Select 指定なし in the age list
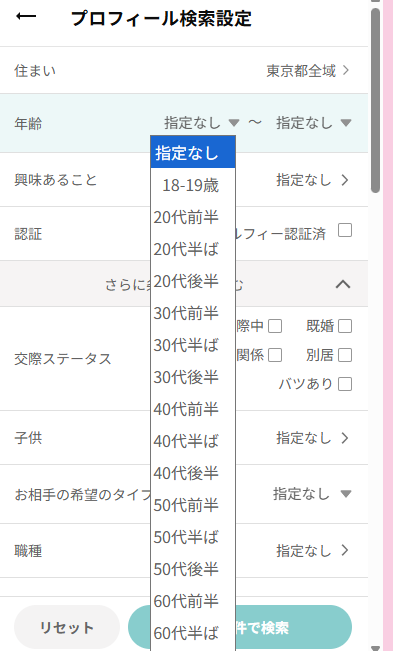395x651 pixels. (x=193, y=152)
